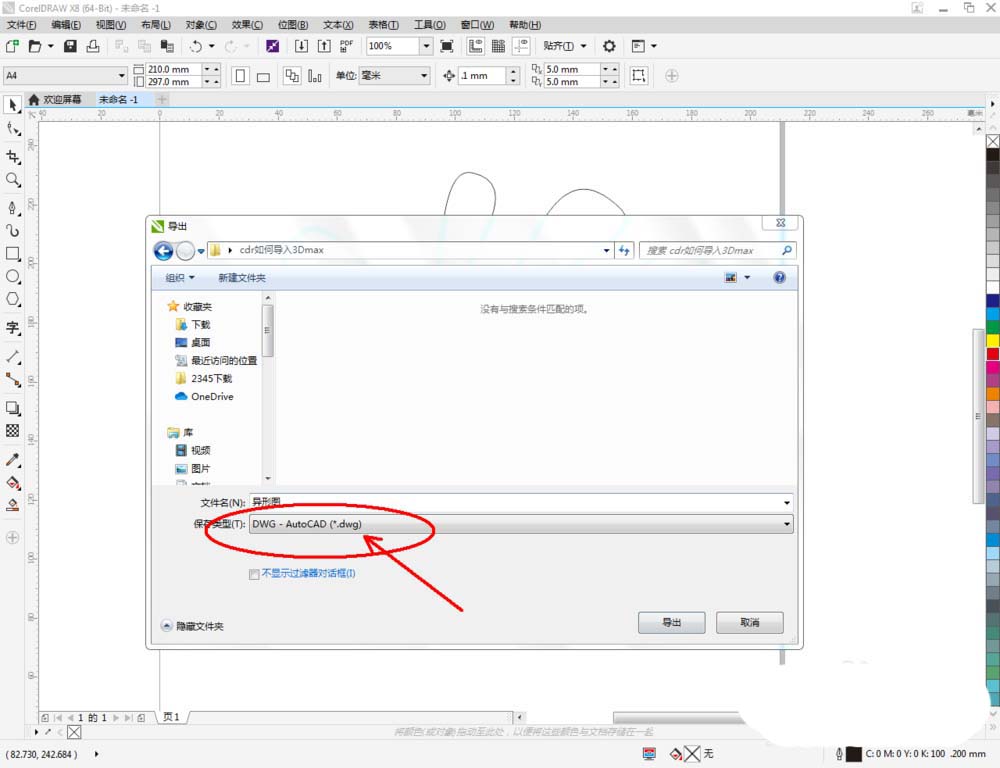
Task: Pick the red swatch in color palette
Action: click(x=993, y=354)
